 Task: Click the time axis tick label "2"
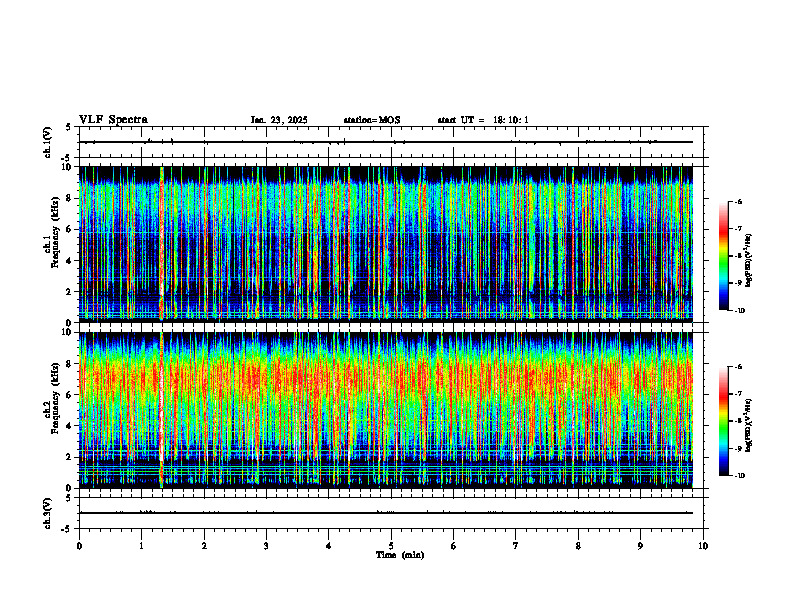[204, 546]
